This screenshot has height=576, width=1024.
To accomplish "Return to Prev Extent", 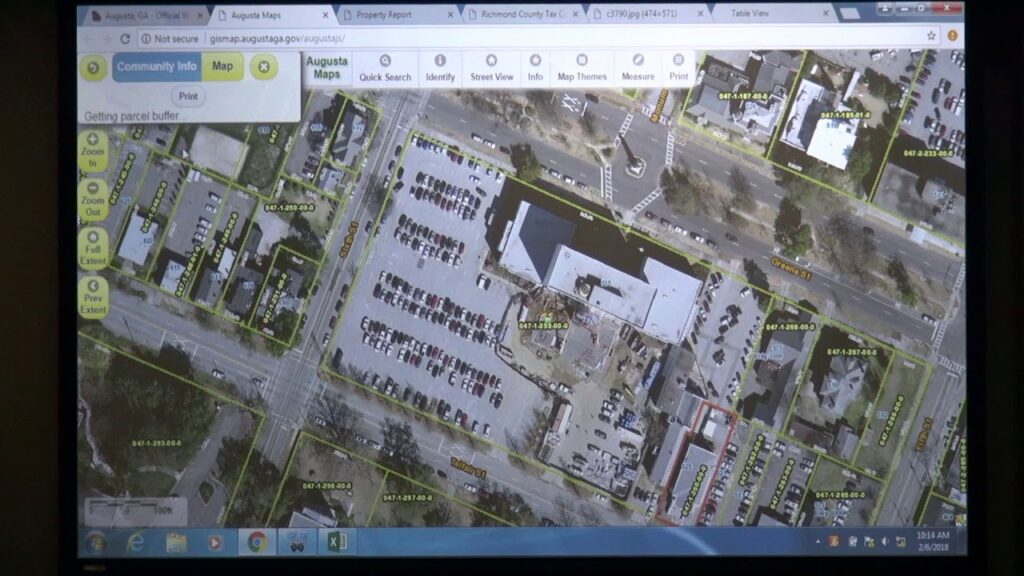I will point(93,297).
